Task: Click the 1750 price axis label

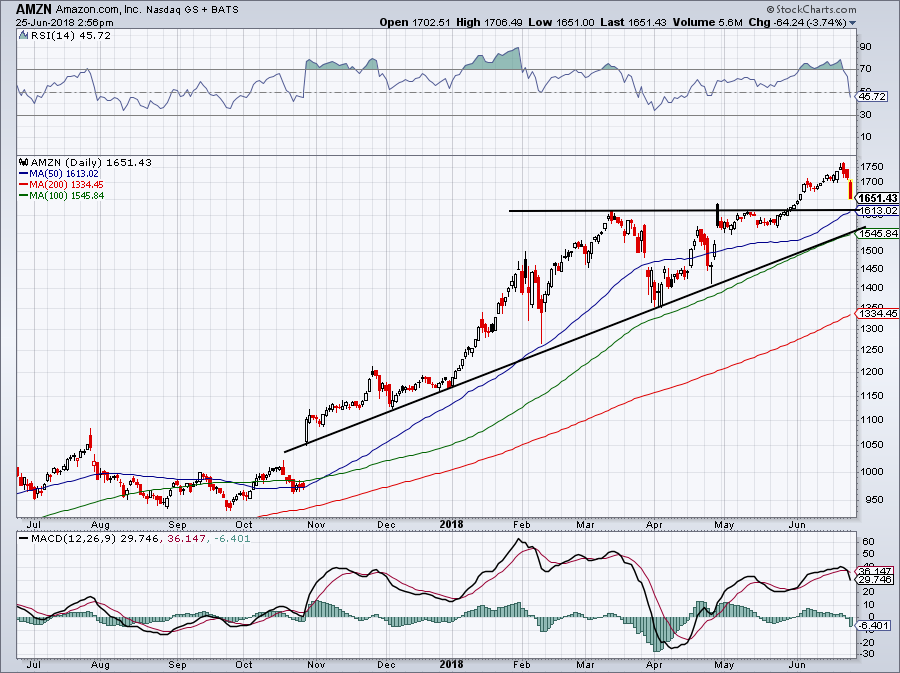Action: [872, 166]
